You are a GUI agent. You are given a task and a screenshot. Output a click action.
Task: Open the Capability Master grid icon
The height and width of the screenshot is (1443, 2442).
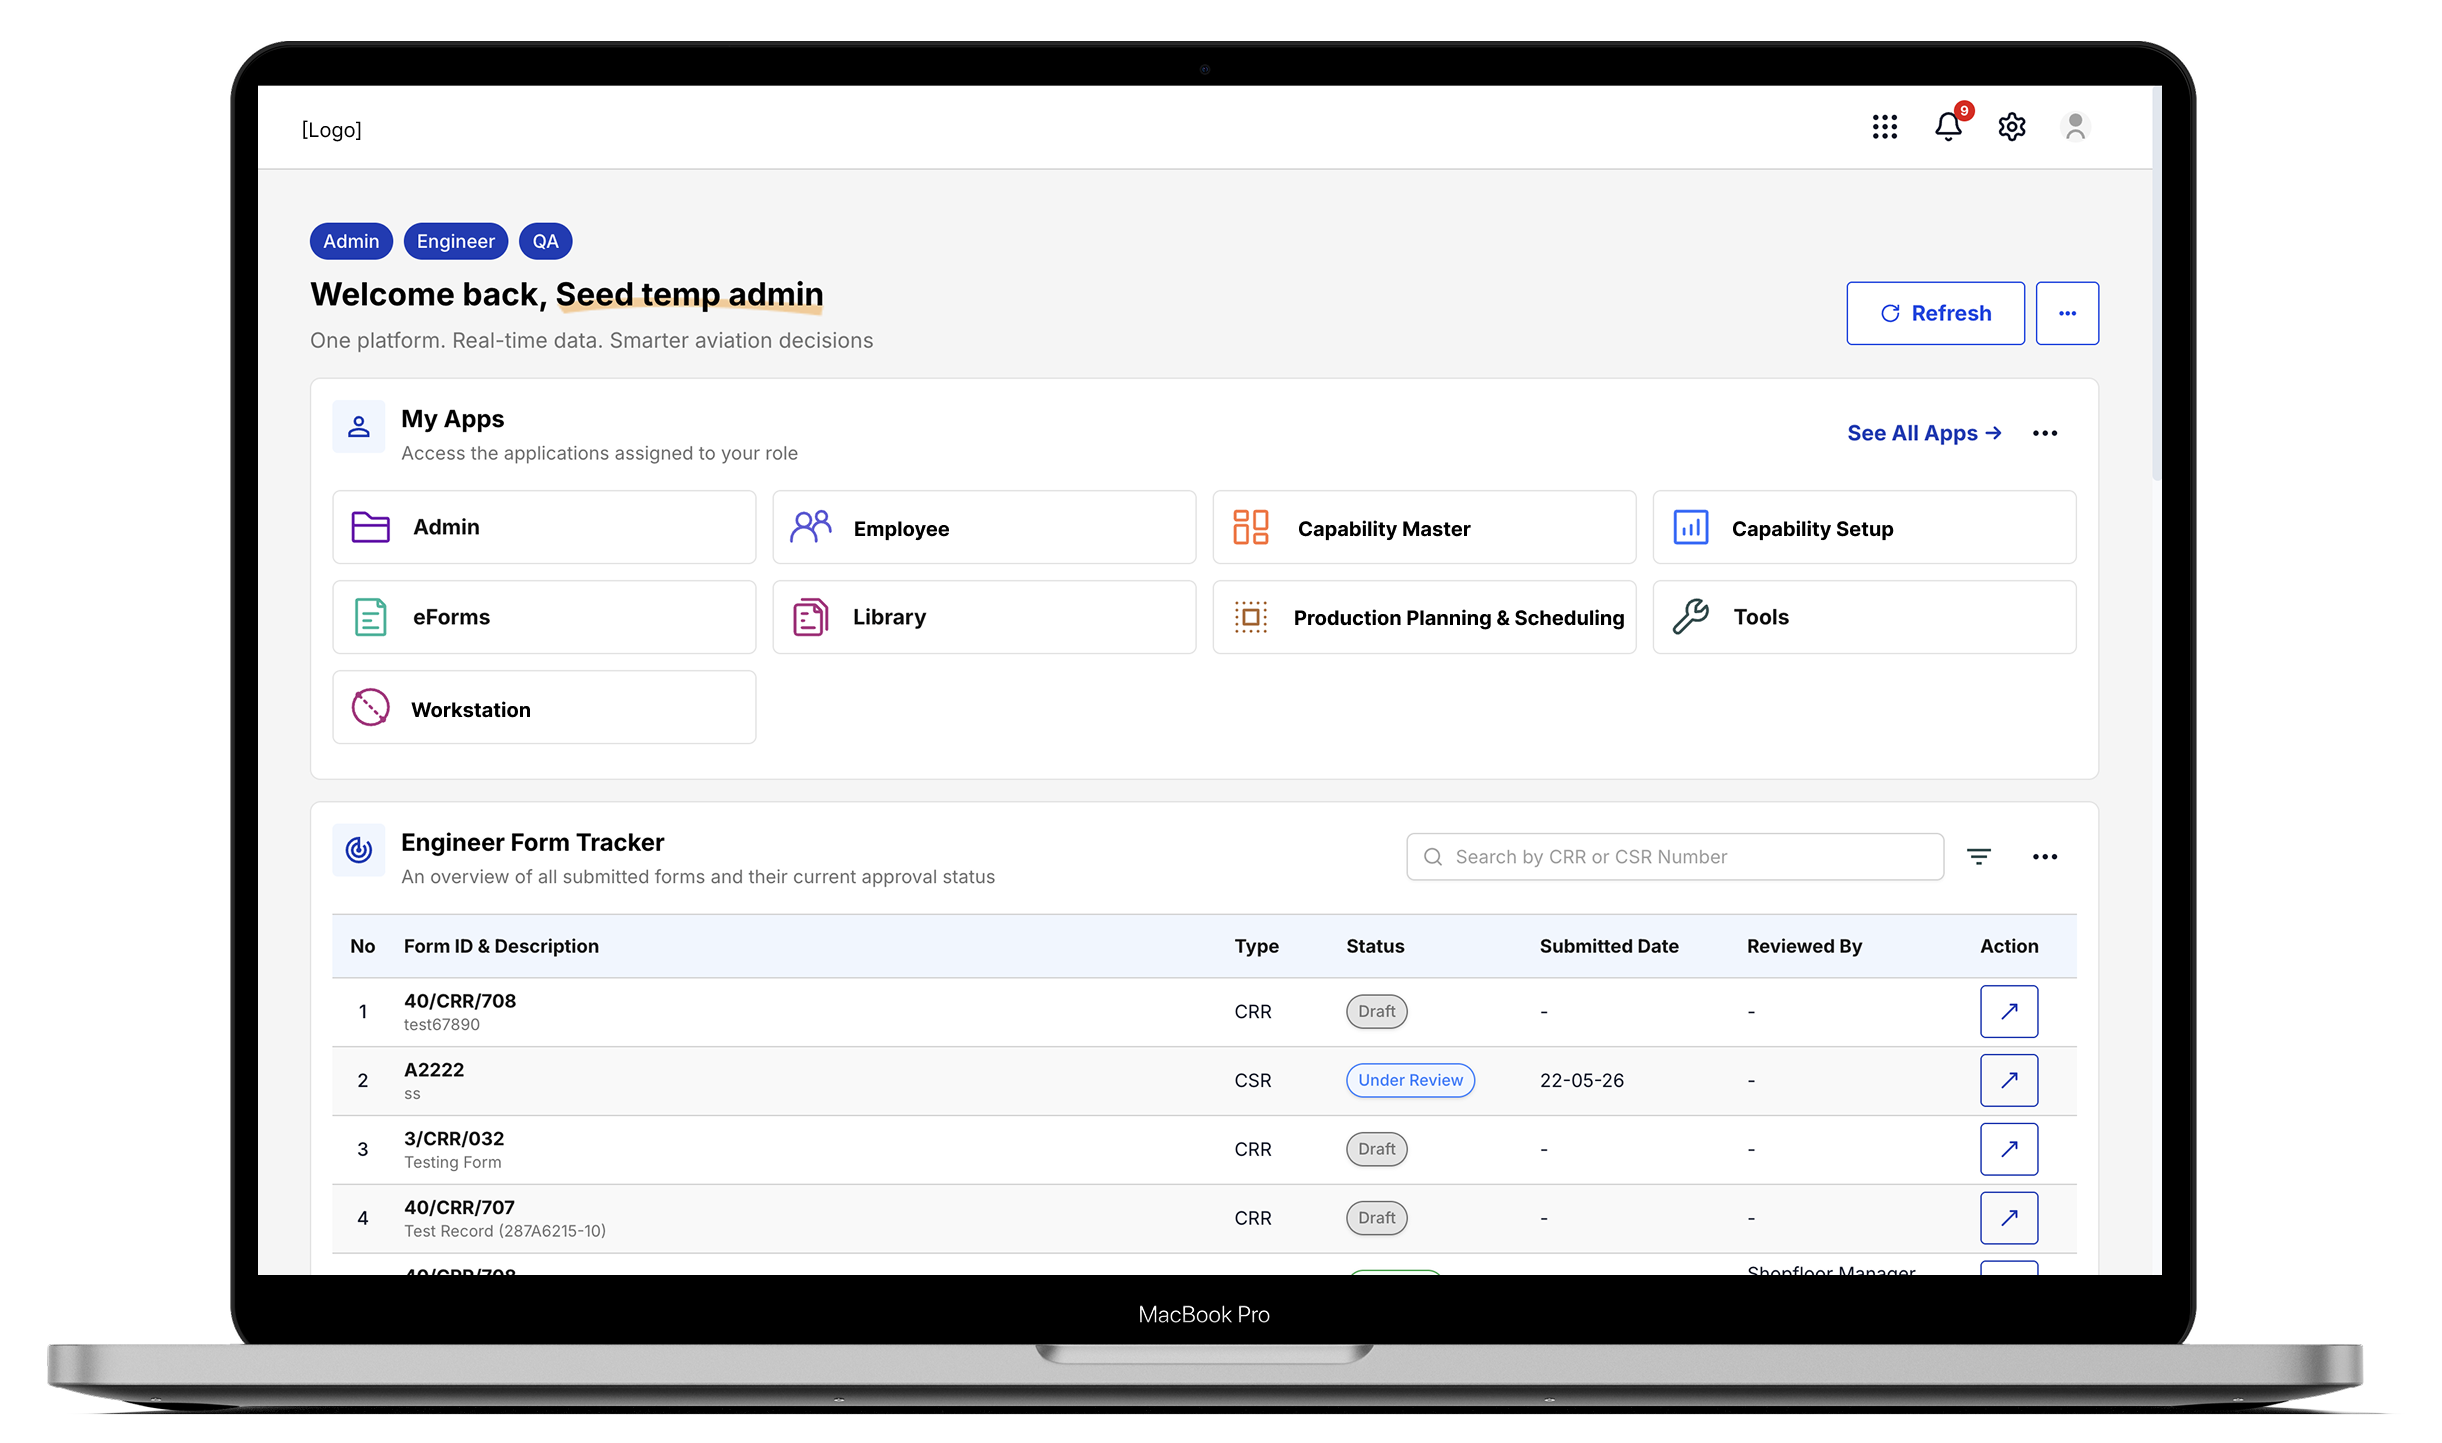point(1250,527)
